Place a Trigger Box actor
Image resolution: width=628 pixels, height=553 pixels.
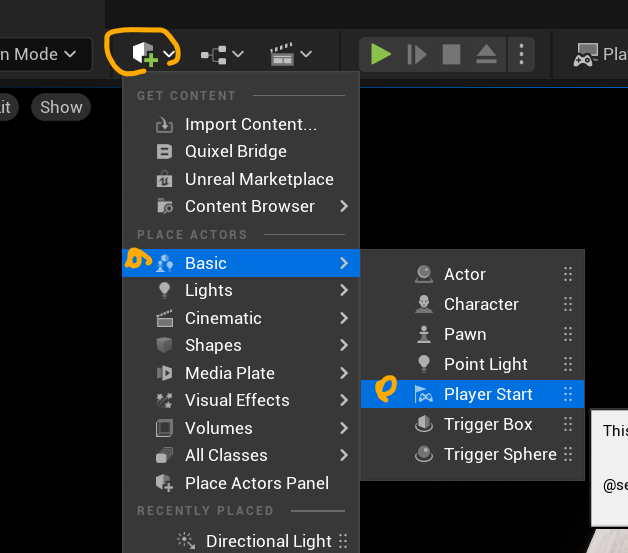pos(473,424)
